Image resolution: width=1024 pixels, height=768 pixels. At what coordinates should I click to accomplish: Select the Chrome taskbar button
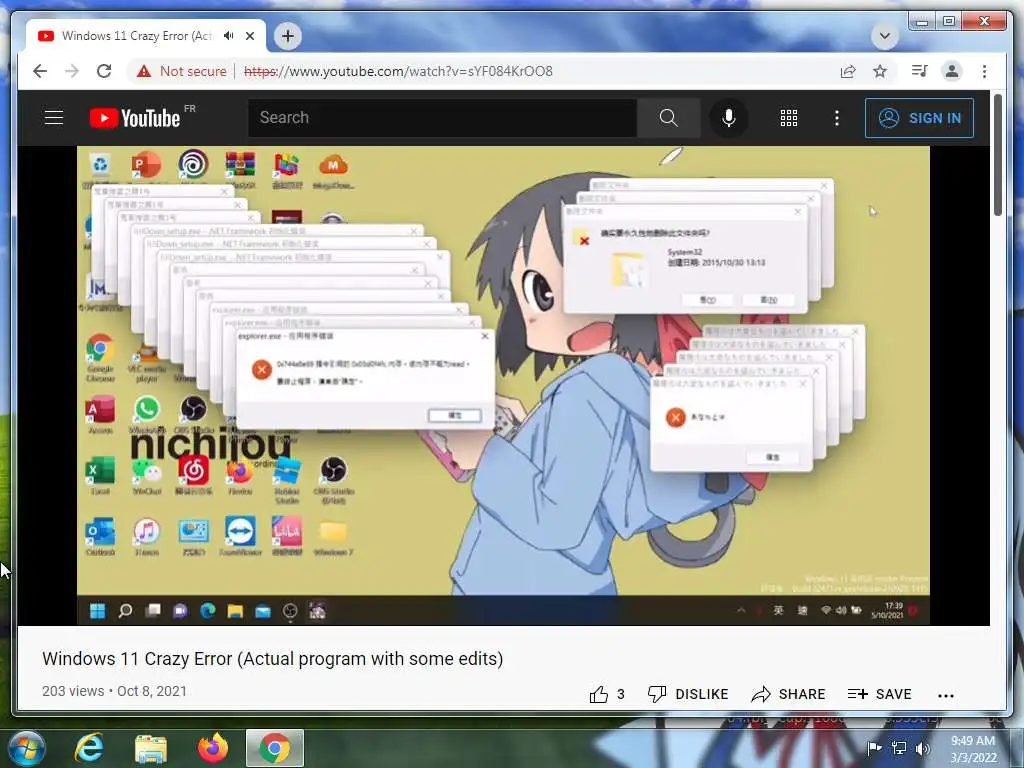(x=275, y=748)
